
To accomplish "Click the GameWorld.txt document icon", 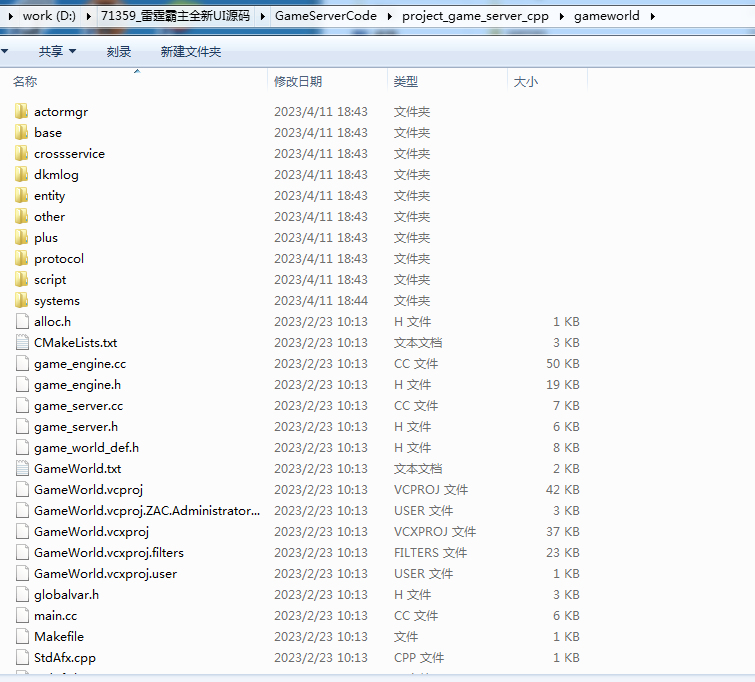I will 22,469.
